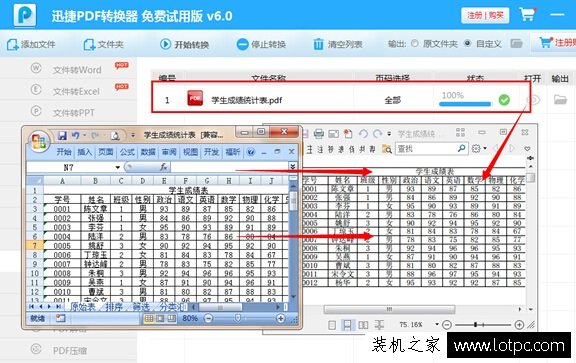Open the 审阅 ribbon tab in Excel

coord(169,152)
